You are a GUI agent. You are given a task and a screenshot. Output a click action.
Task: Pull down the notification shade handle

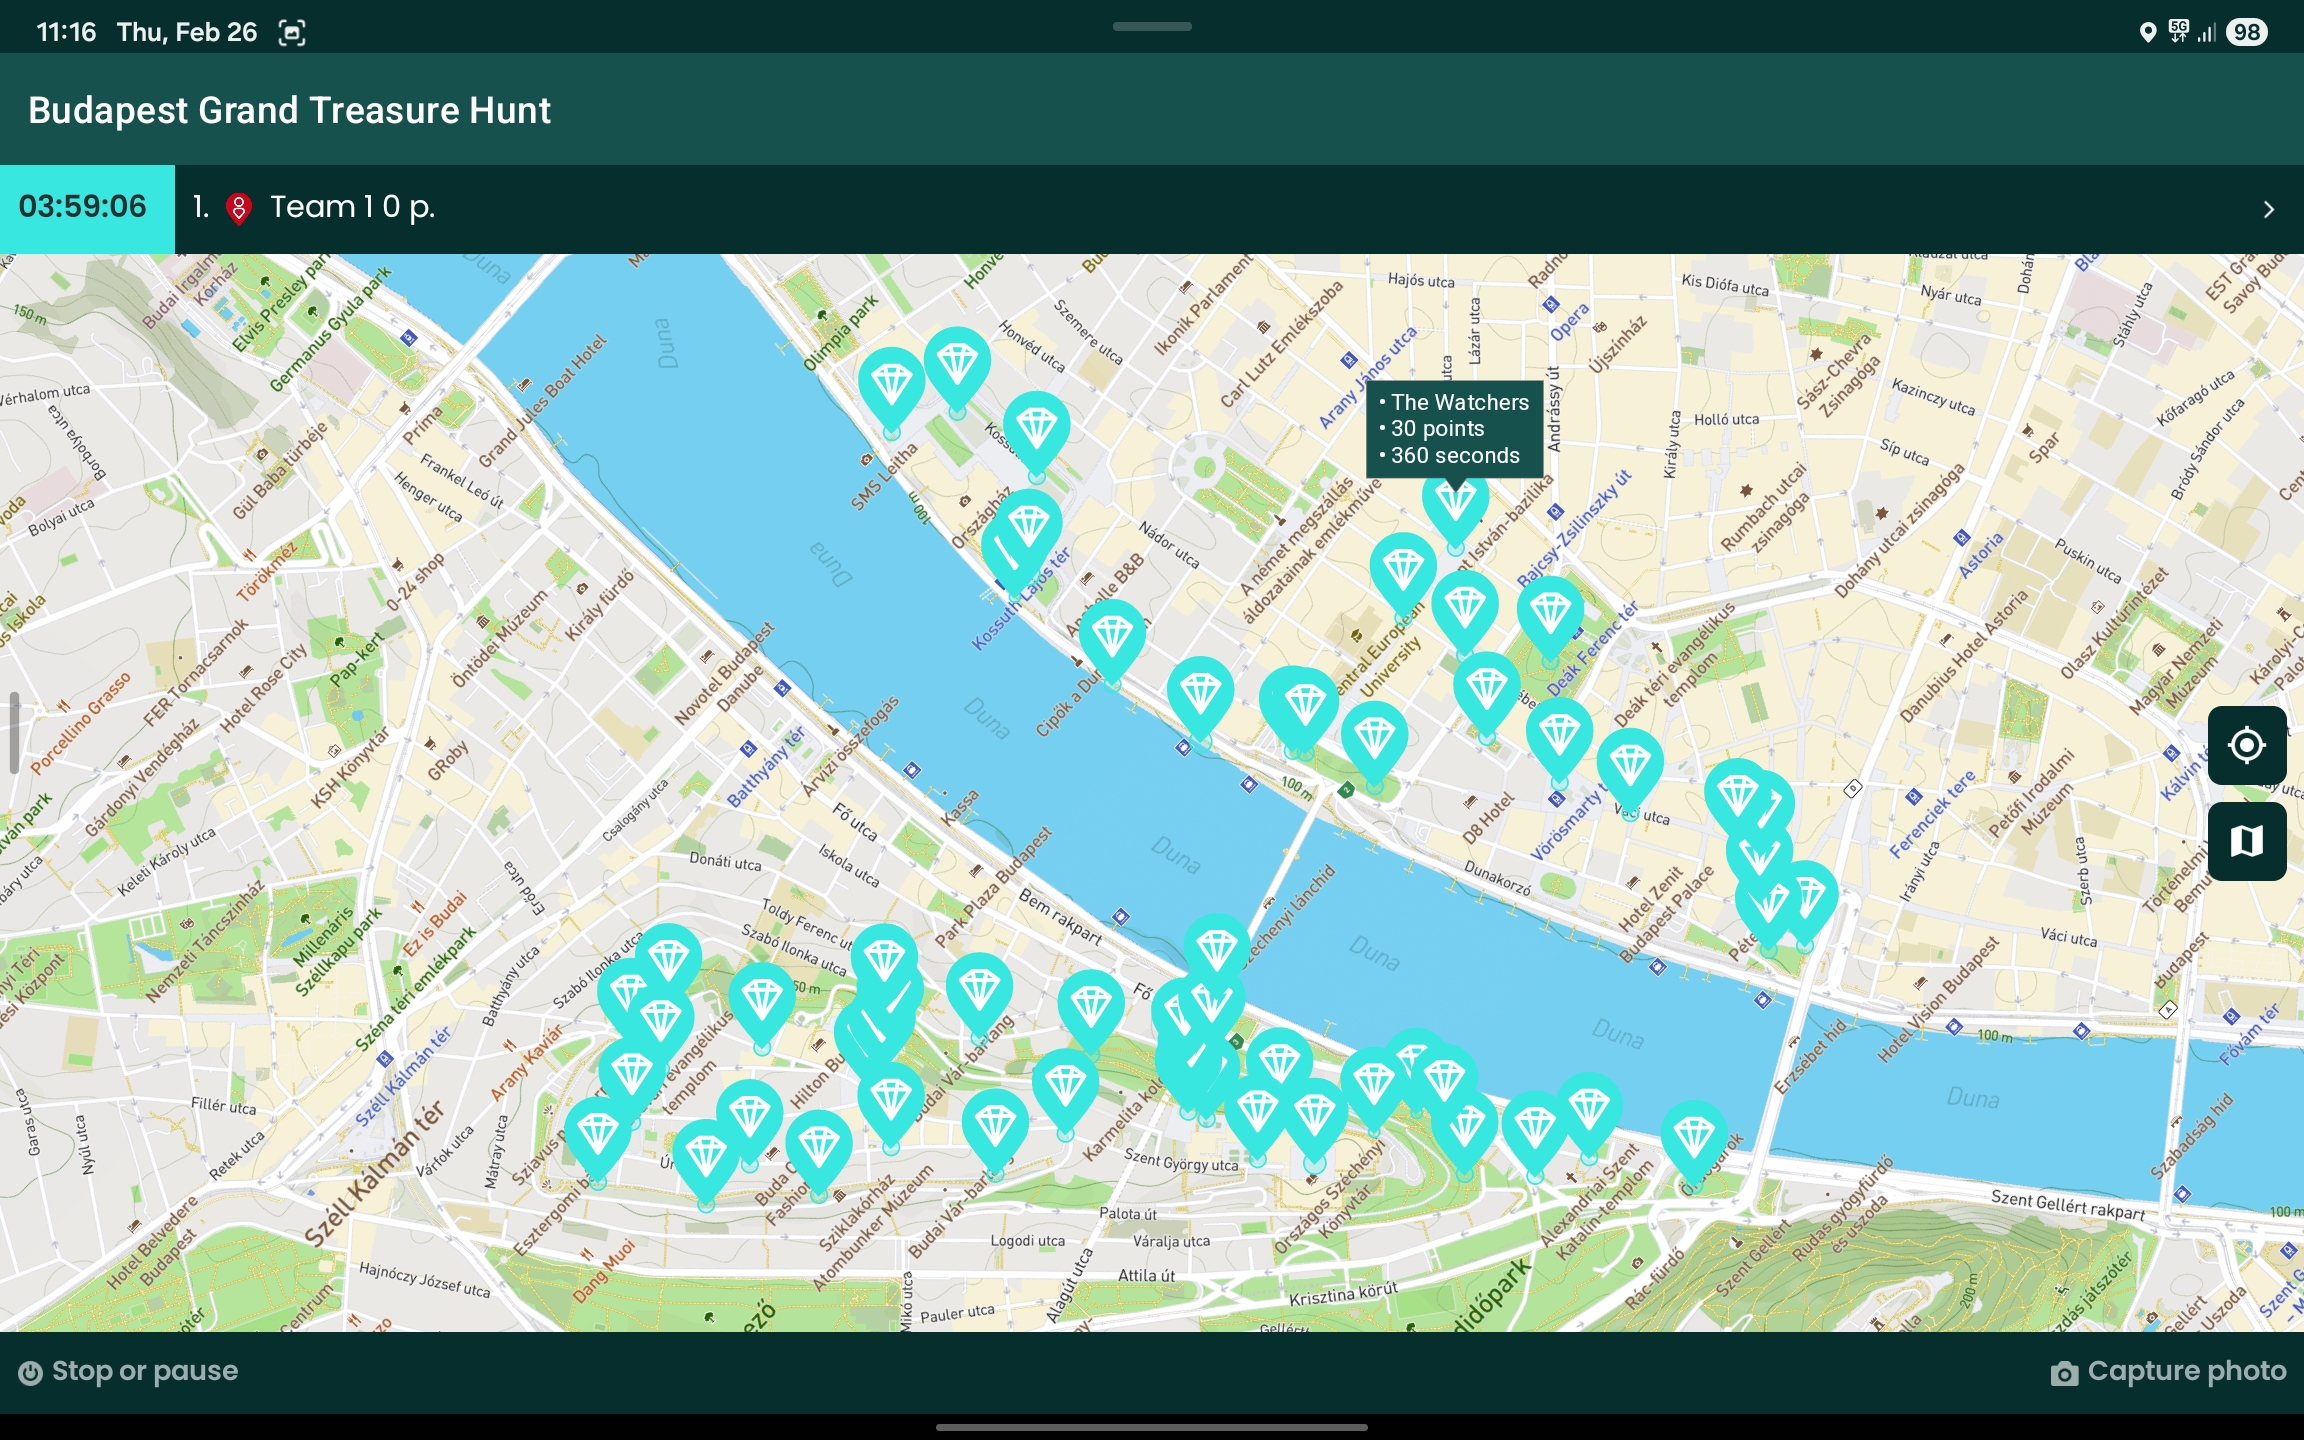point(1152,26)
